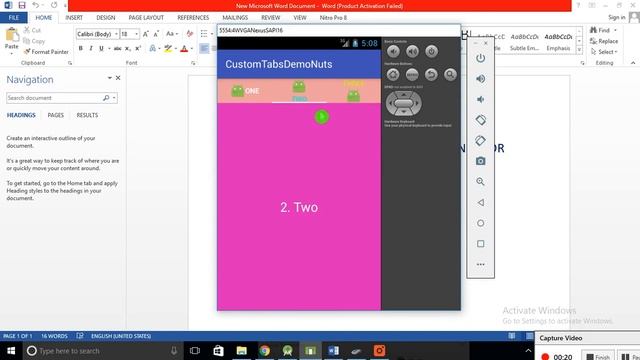Click Volume Down in emulator side toolbar
Viewport: 640px width, 360px height.
coord(480,99)
